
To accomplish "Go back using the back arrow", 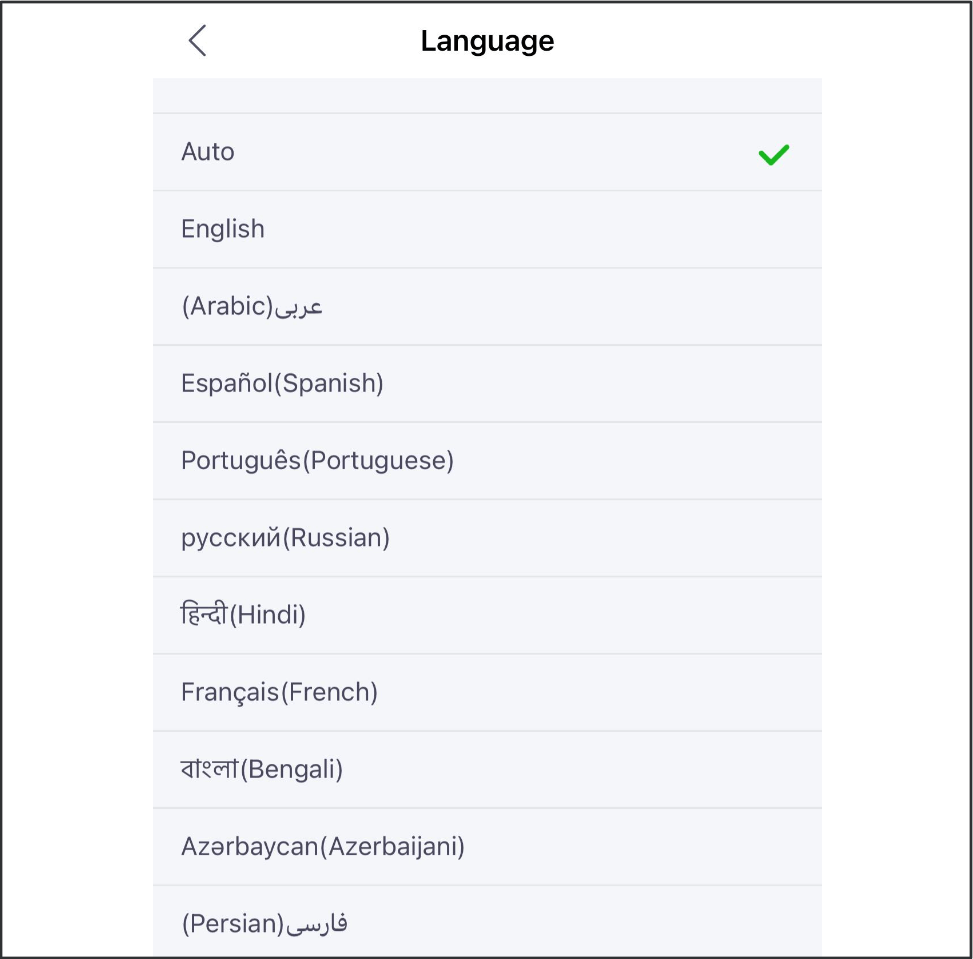I will (197, 41).
